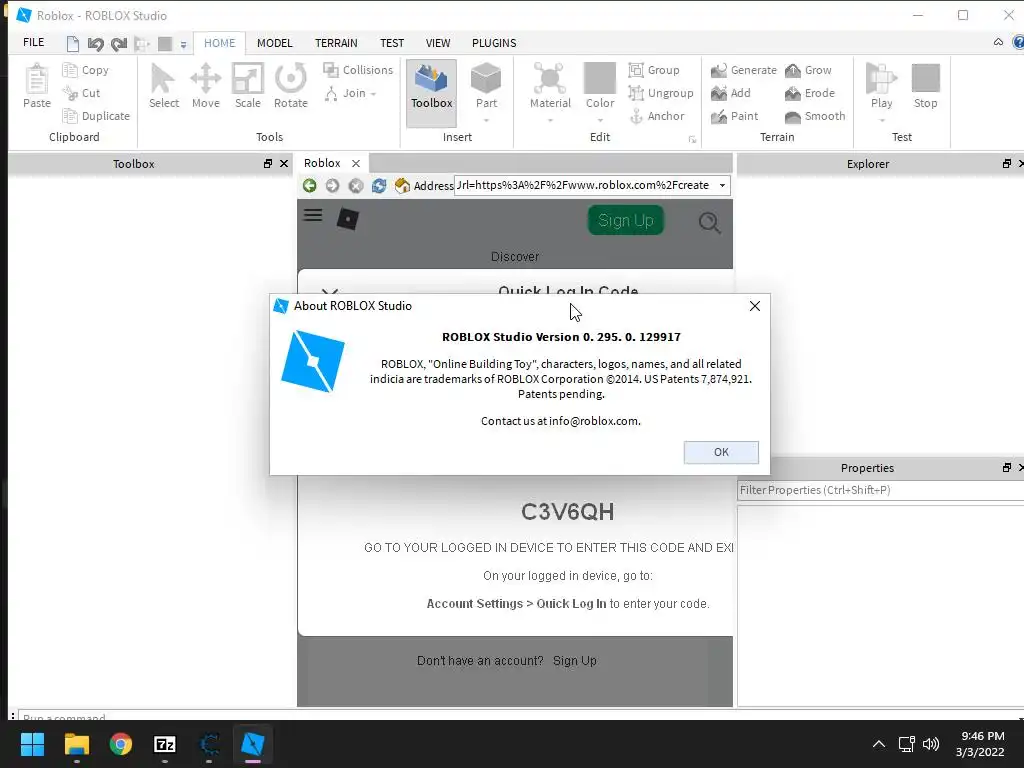Close the Toolbox panel
The image size is (1024, 768).
click(283, 163)
